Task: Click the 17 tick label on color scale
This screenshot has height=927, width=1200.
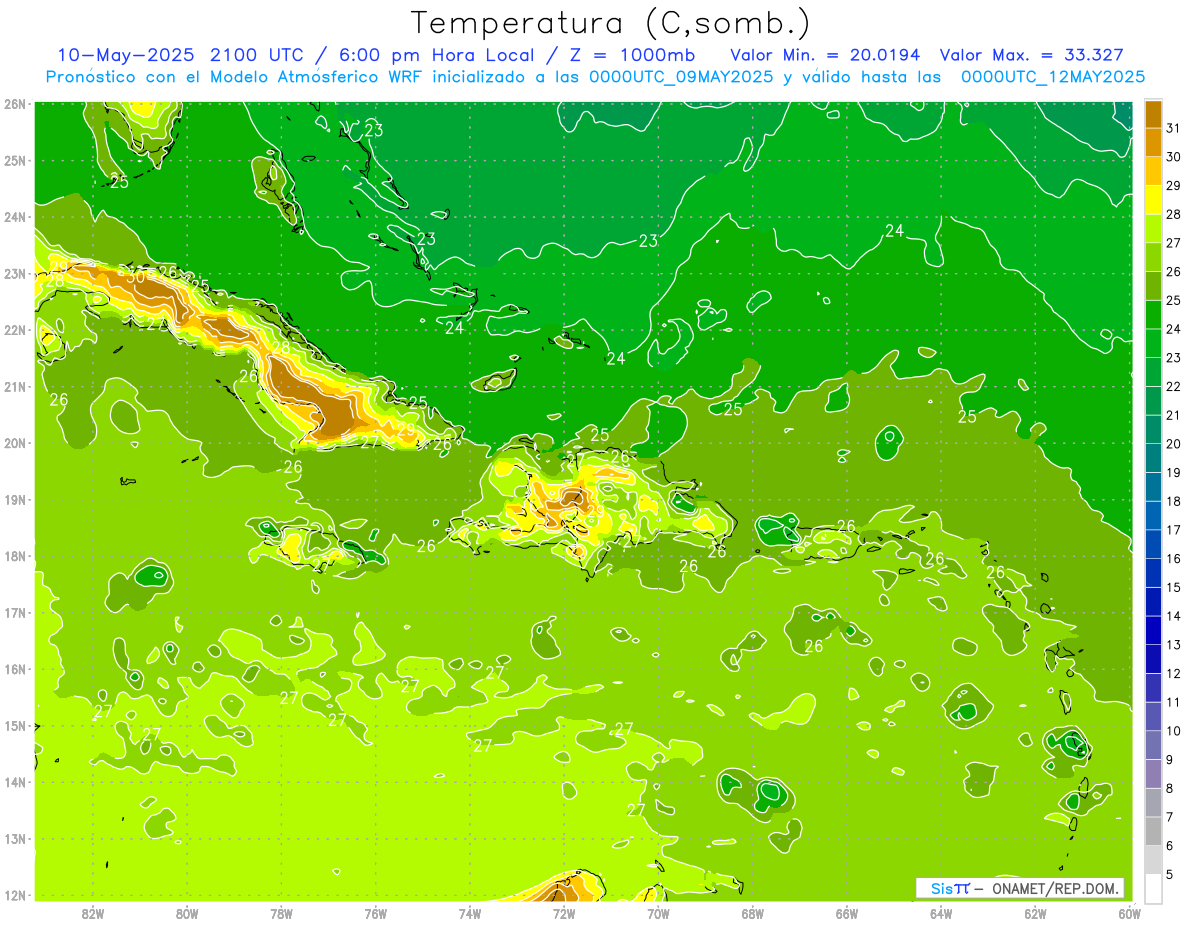Action: click(1174, 530)
